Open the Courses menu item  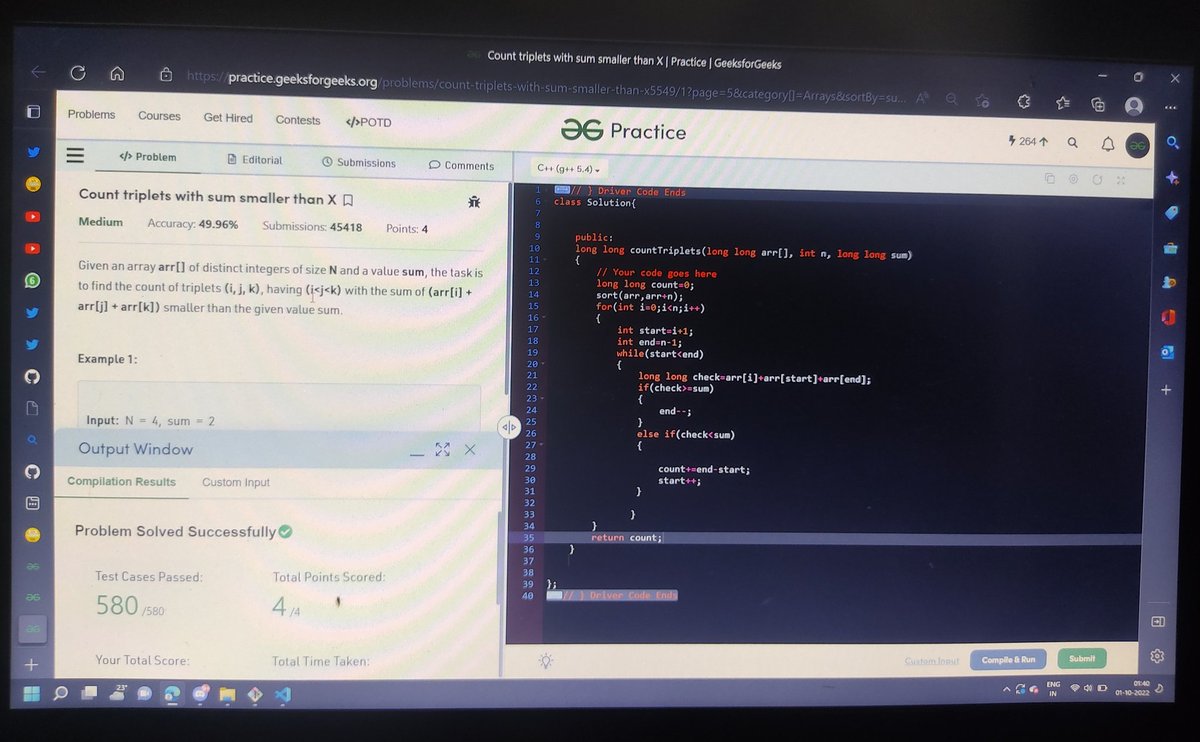point(159,116)
